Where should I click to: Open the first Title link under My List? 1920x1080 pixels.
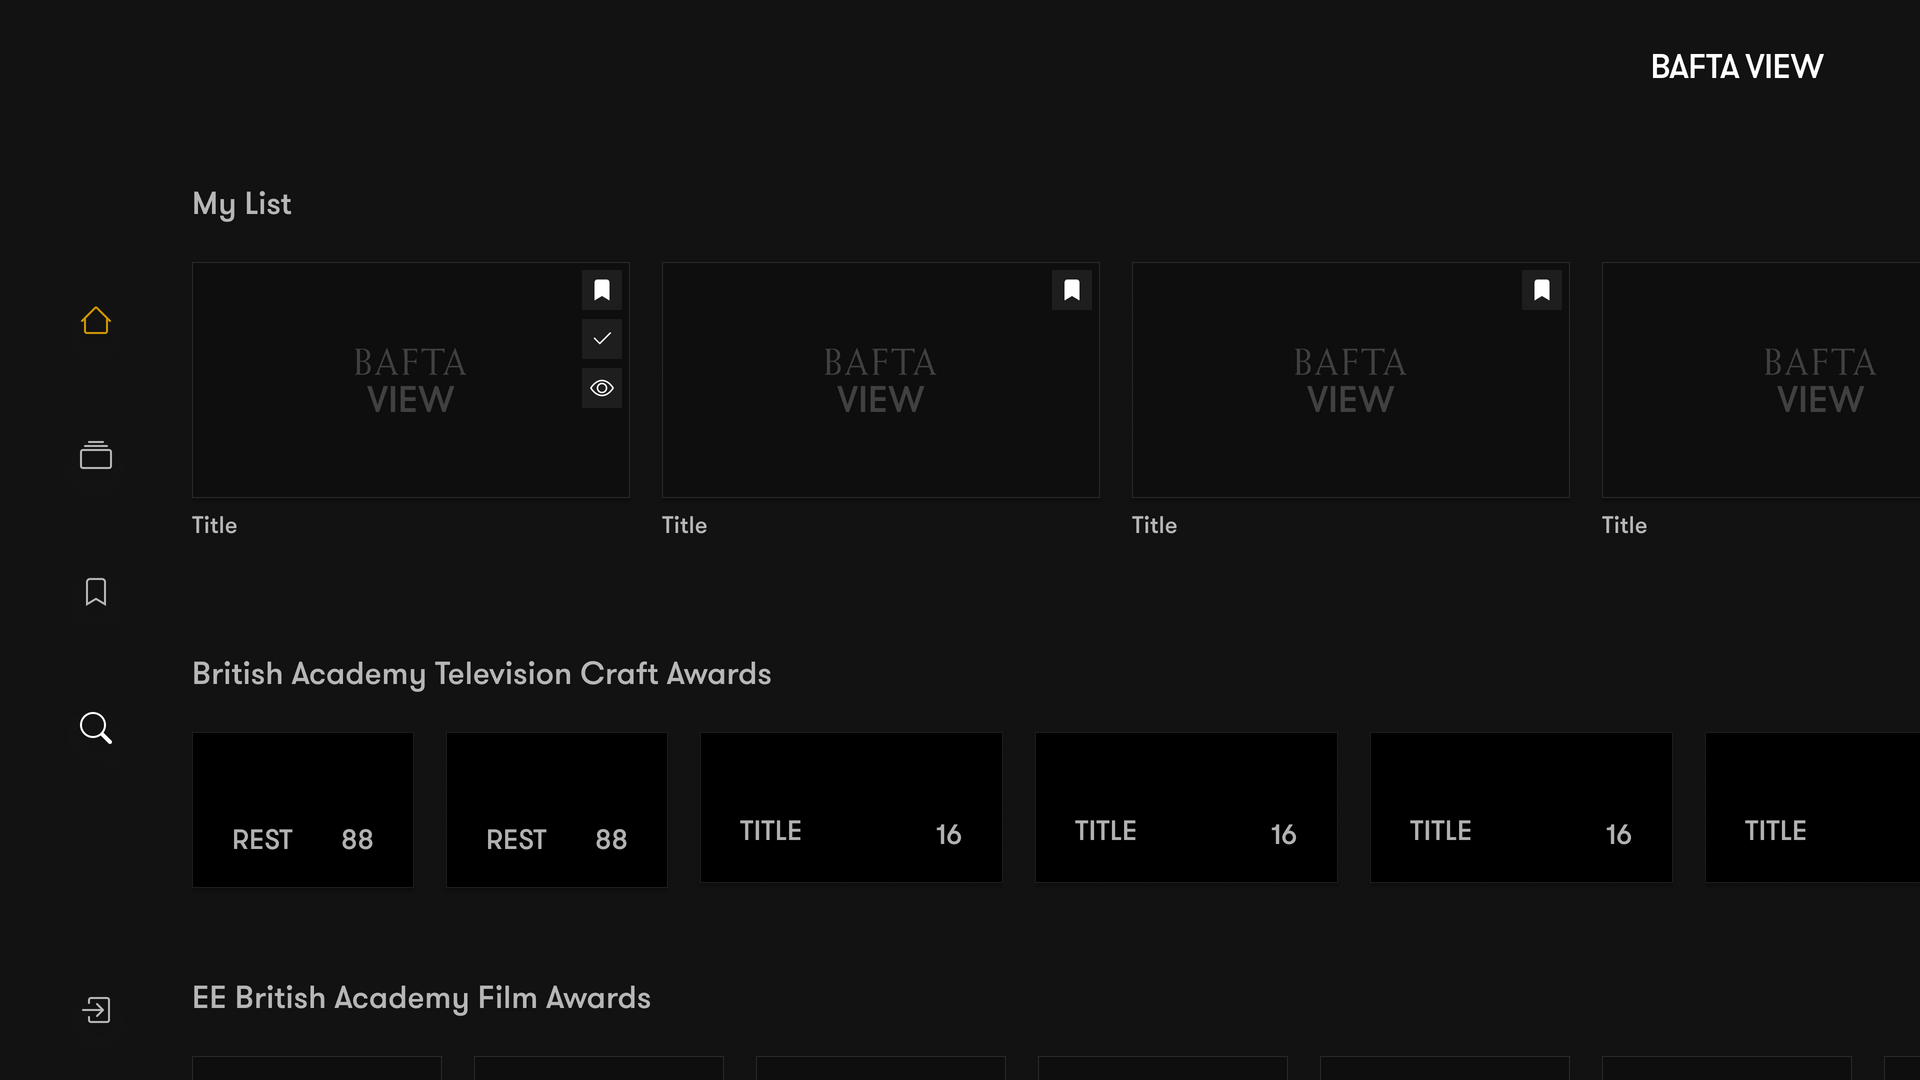[214, 525]
